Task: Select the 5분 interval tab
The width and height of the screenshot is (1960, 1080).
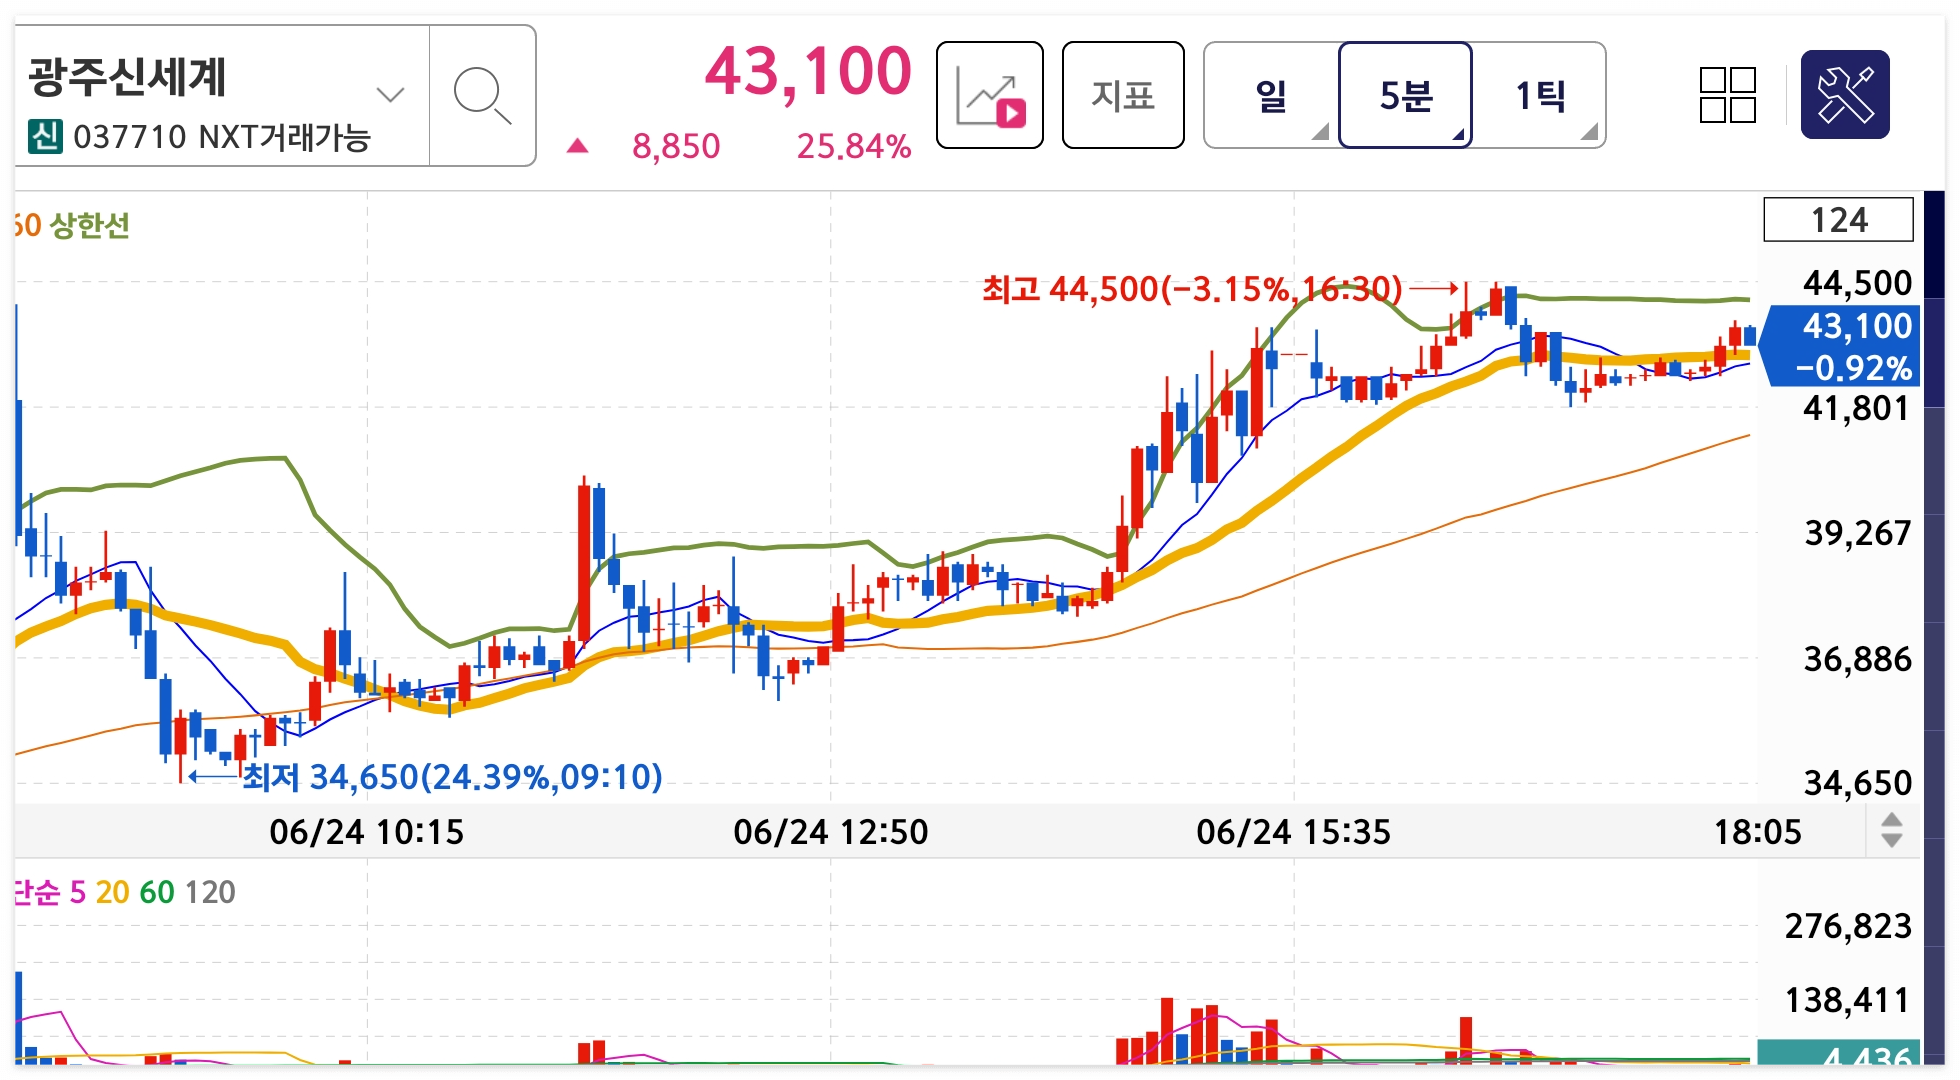Action: pyautogui.click(x=1405, y=95)
